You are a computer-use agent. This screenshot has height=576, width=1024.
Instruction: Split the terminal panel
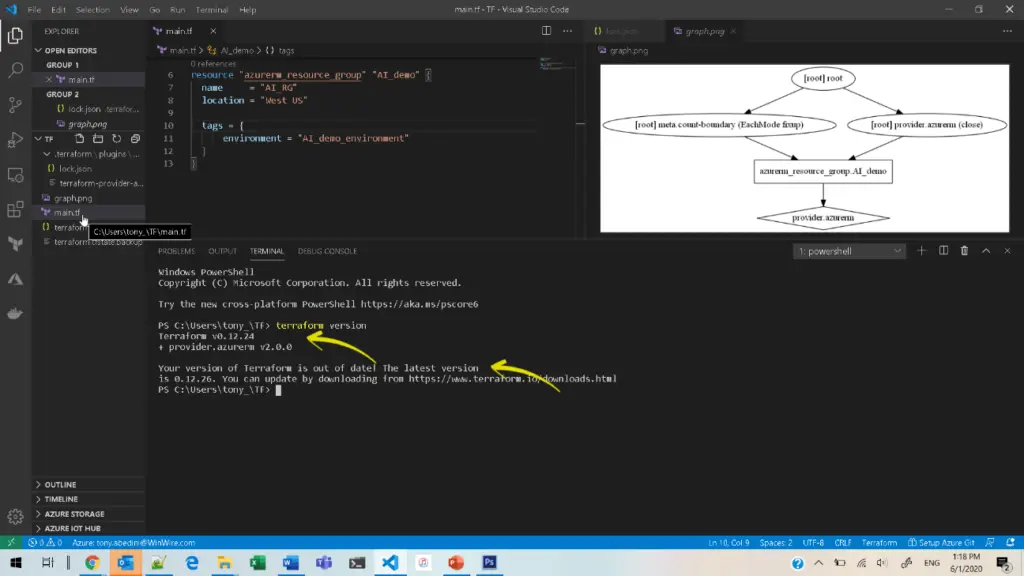pos(943,251)
